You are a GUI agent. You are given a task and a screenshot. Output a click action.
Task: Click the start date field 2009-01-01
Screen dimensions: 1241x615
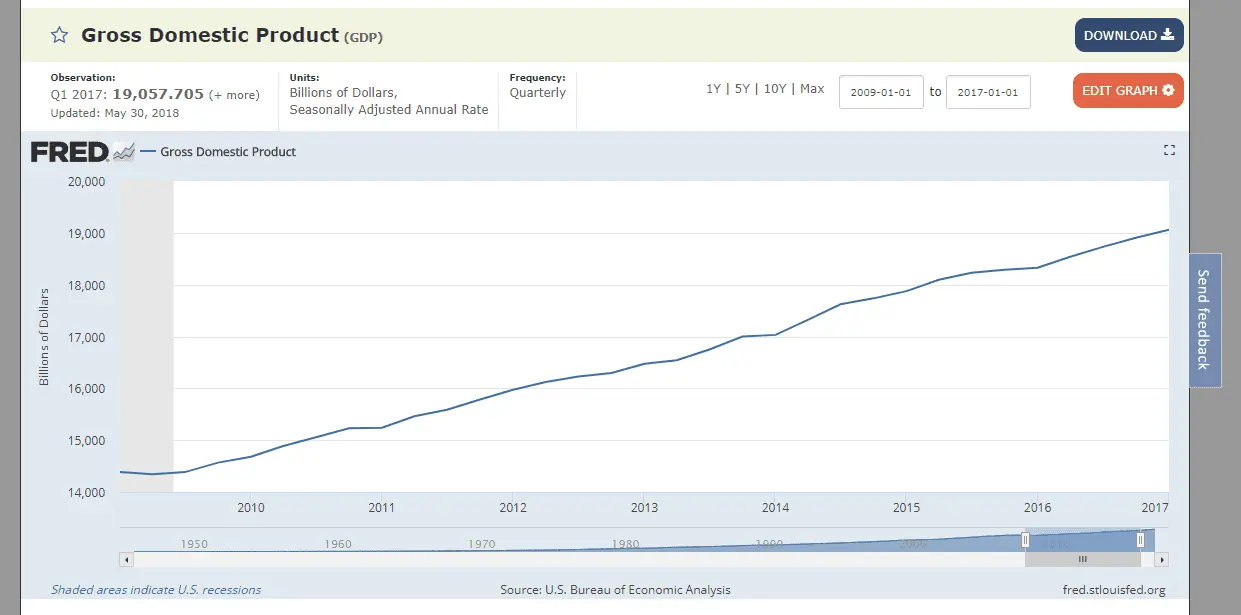click(880, 92)
